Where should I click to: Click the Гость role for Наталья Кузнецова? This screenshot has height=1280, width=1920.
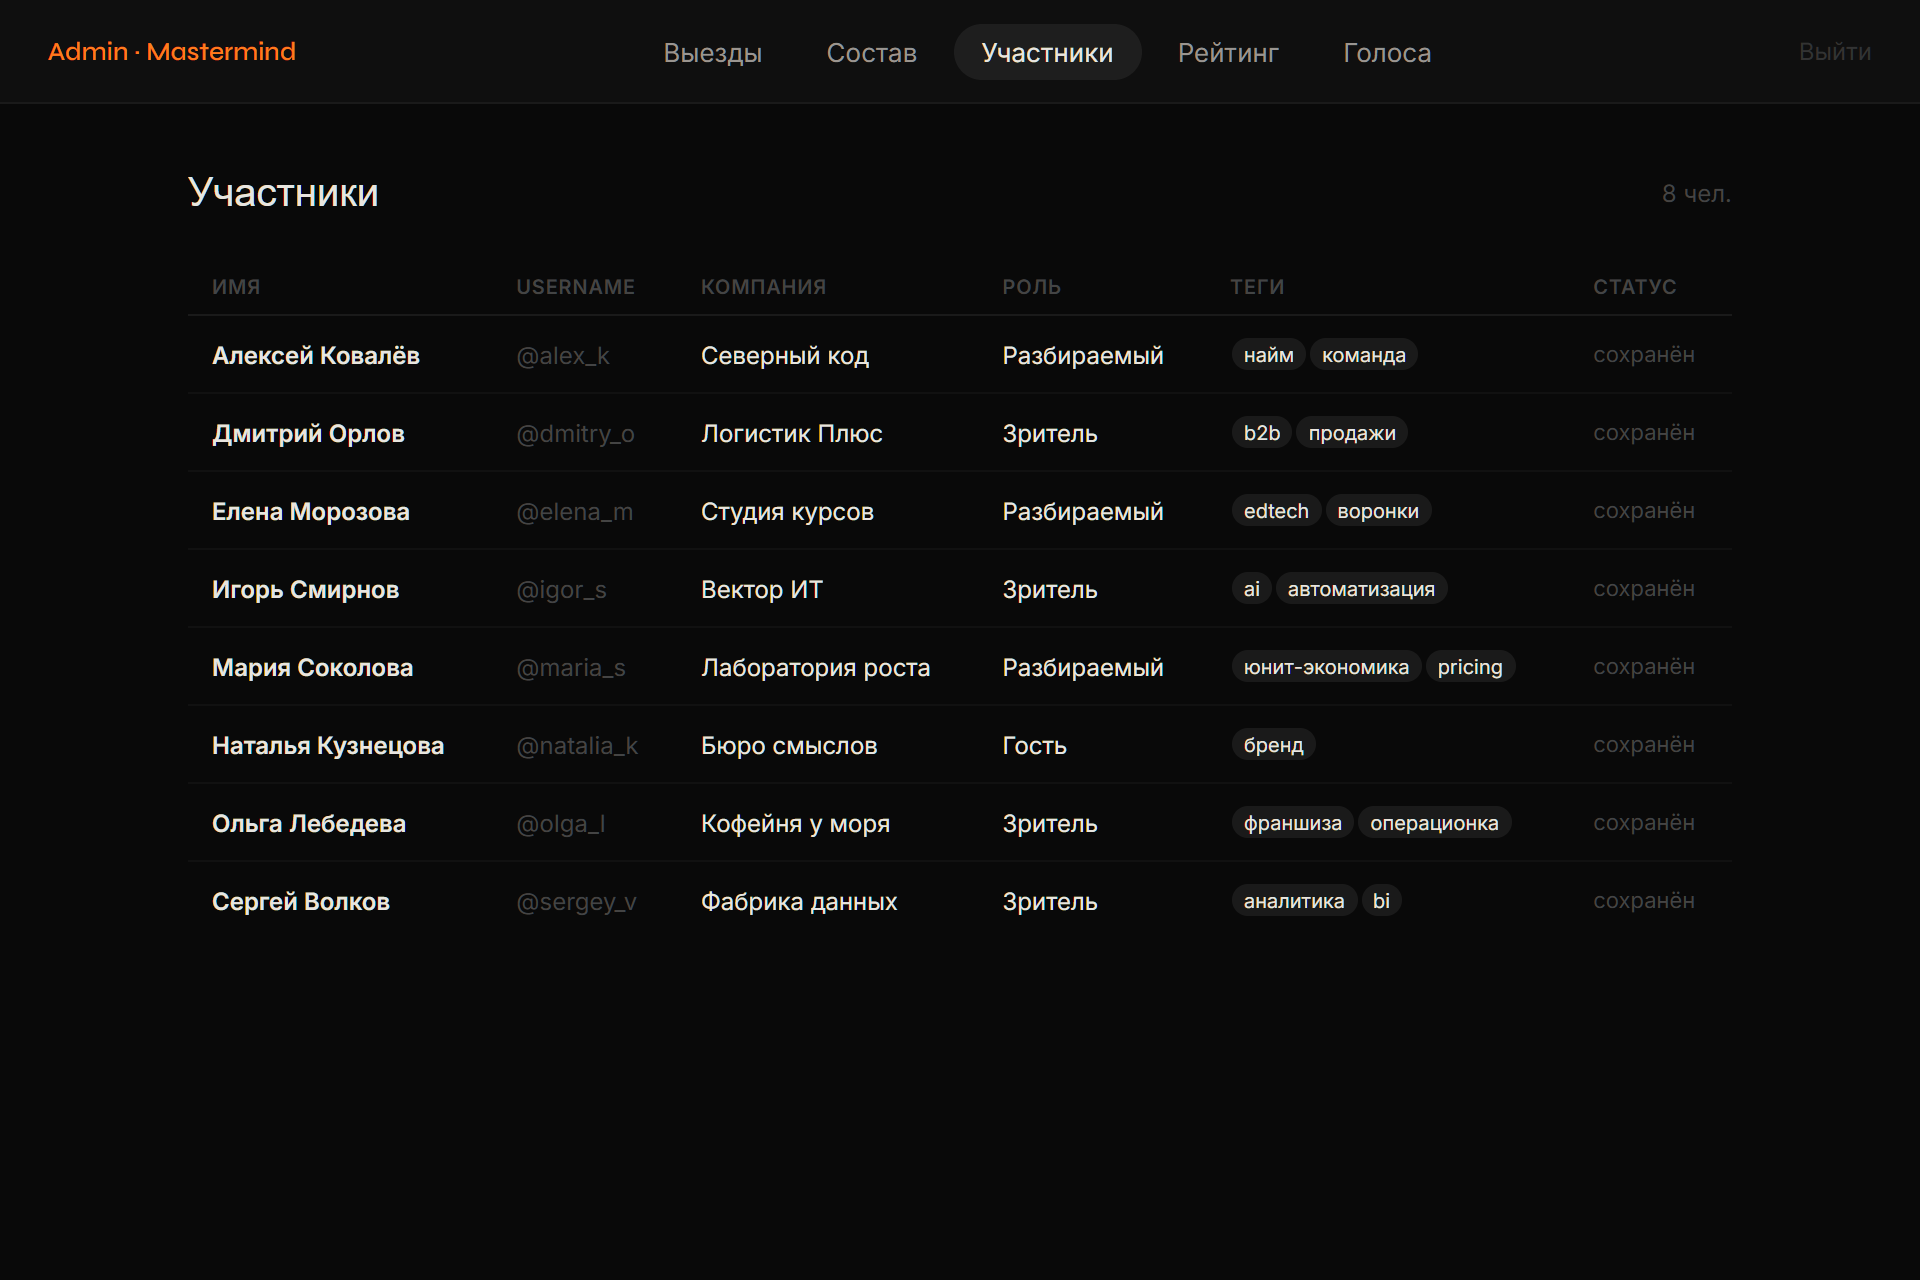(x=1035, y=745)
